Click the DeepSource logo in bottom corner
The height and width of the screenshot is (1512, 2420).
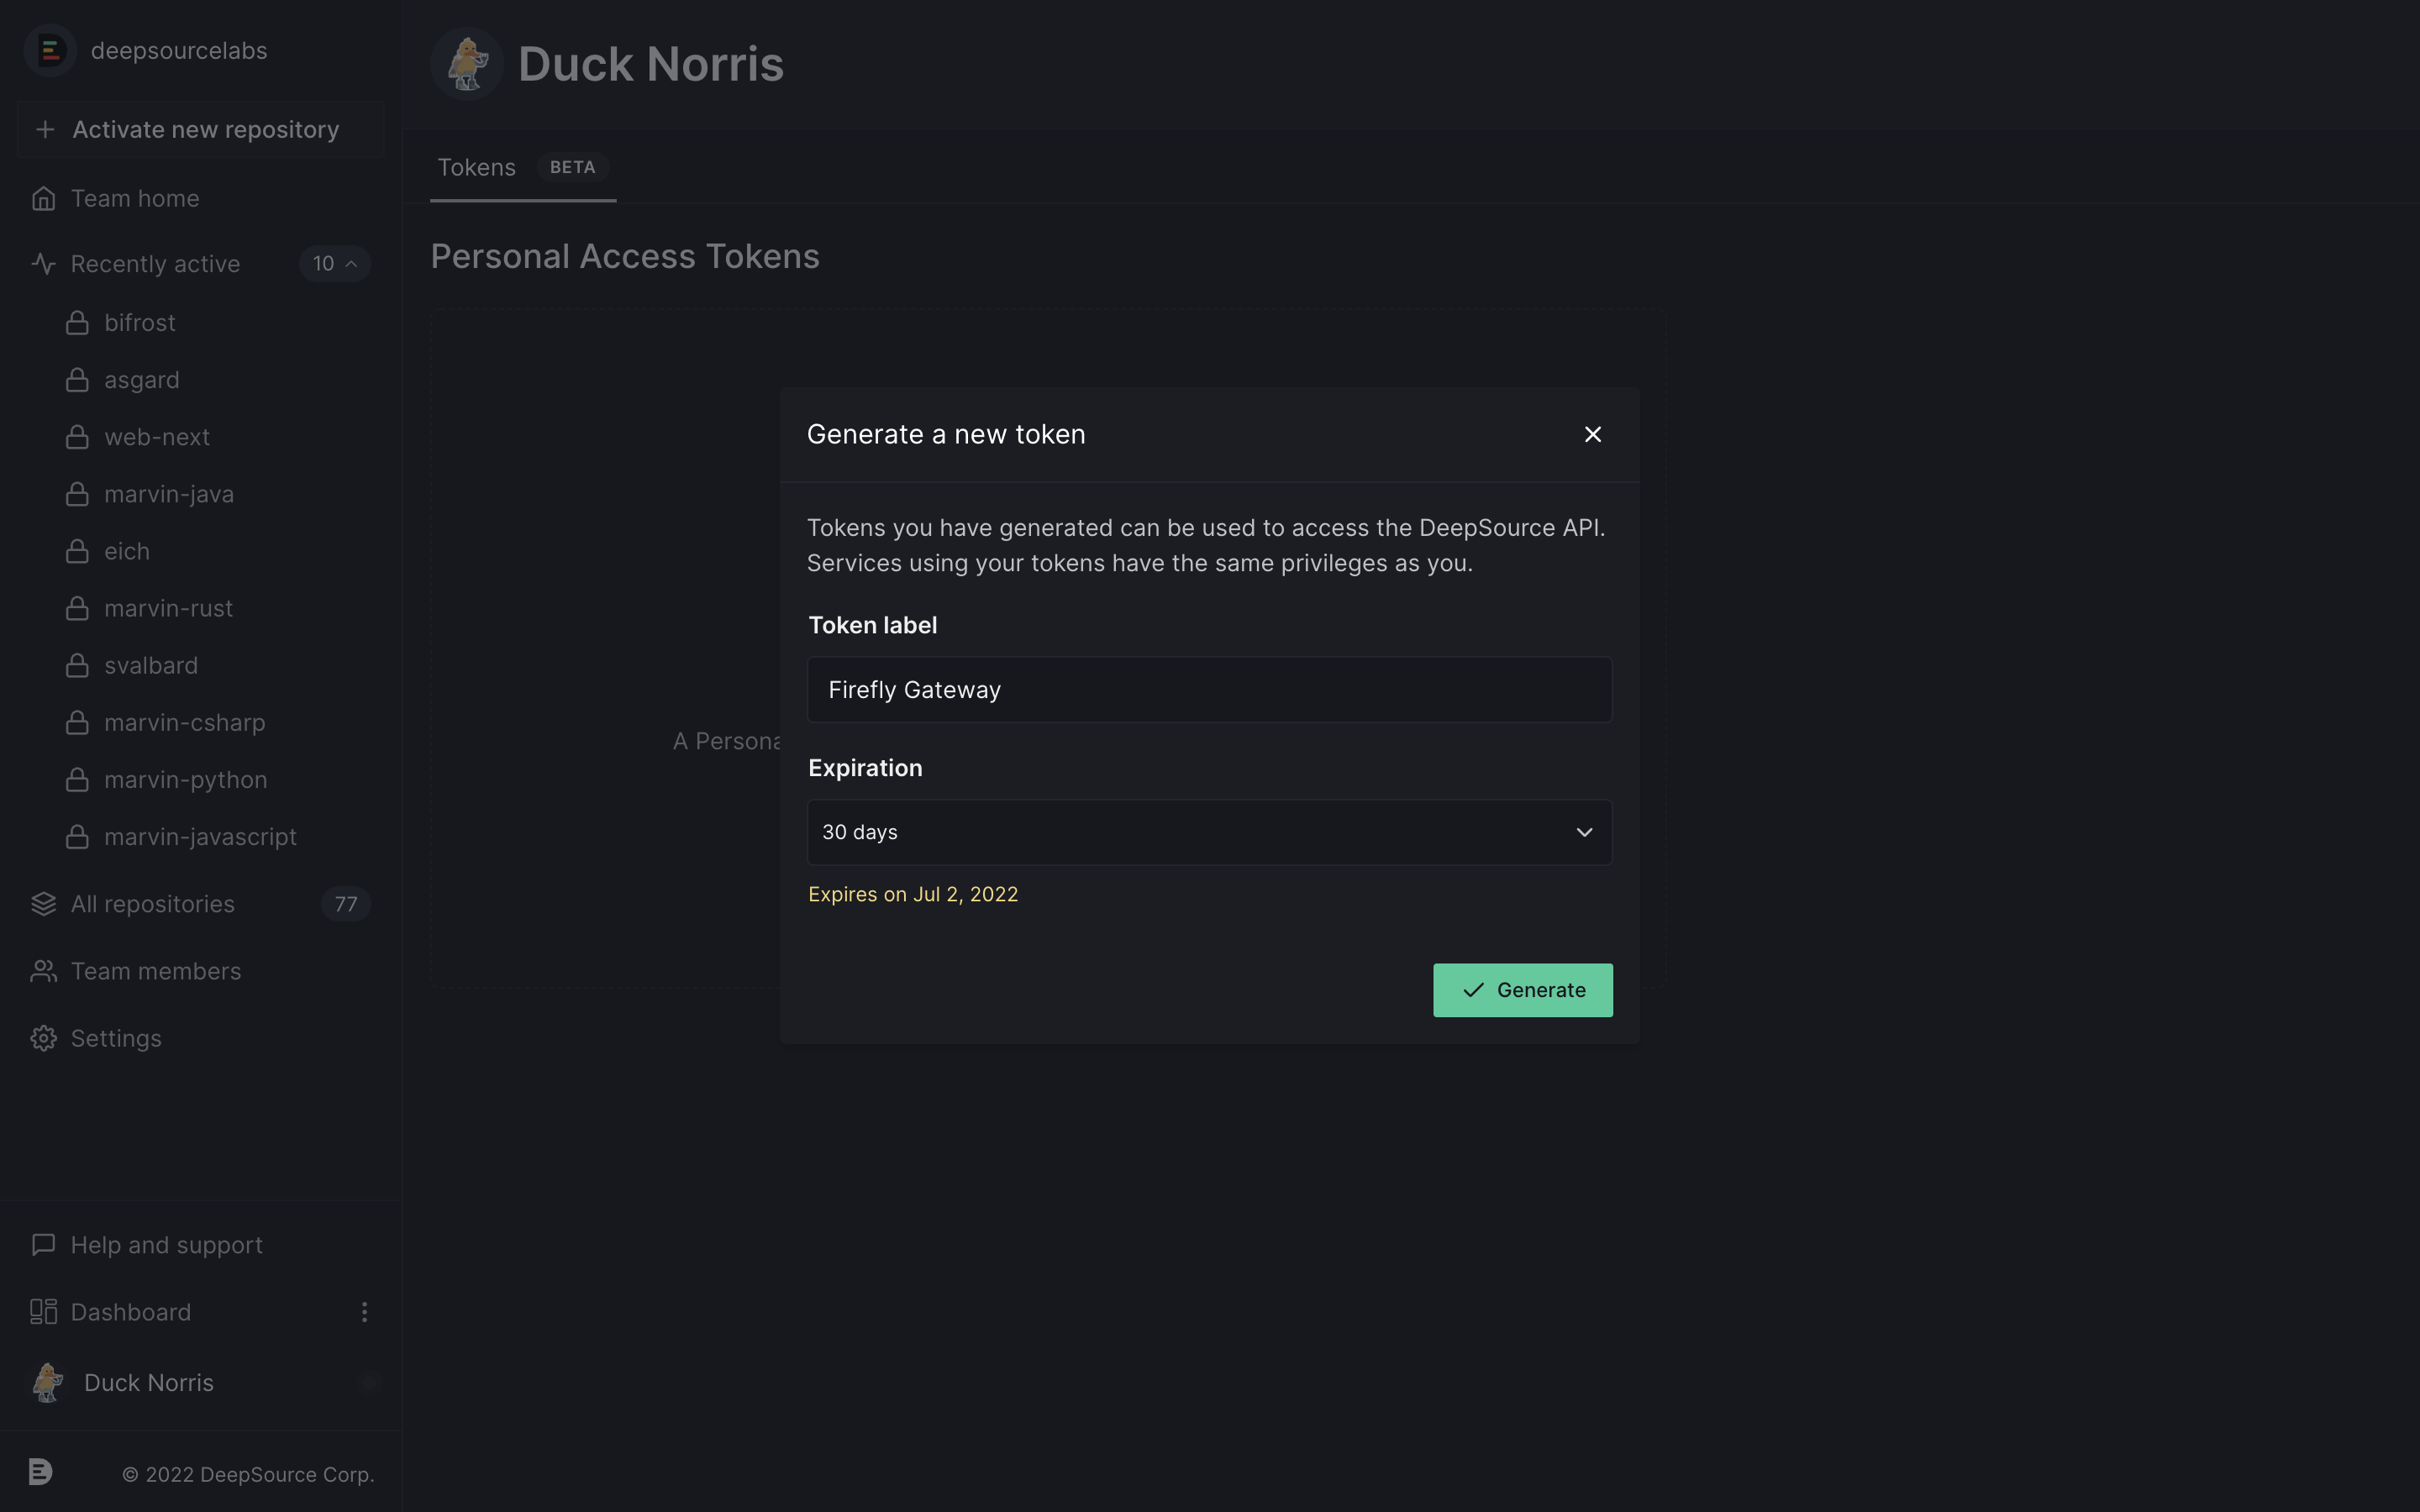pyautogui.click(x=41, y=1472)
